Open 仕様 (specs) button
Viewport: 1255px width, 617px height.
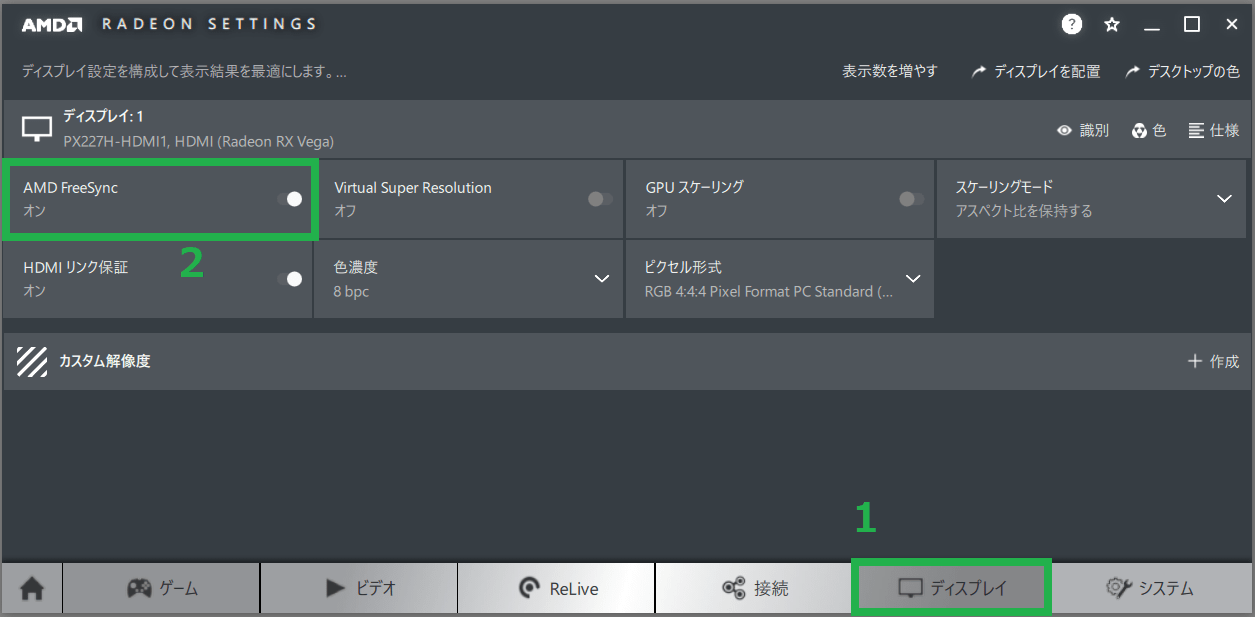pyautogui.click(x=1214, y=130)
